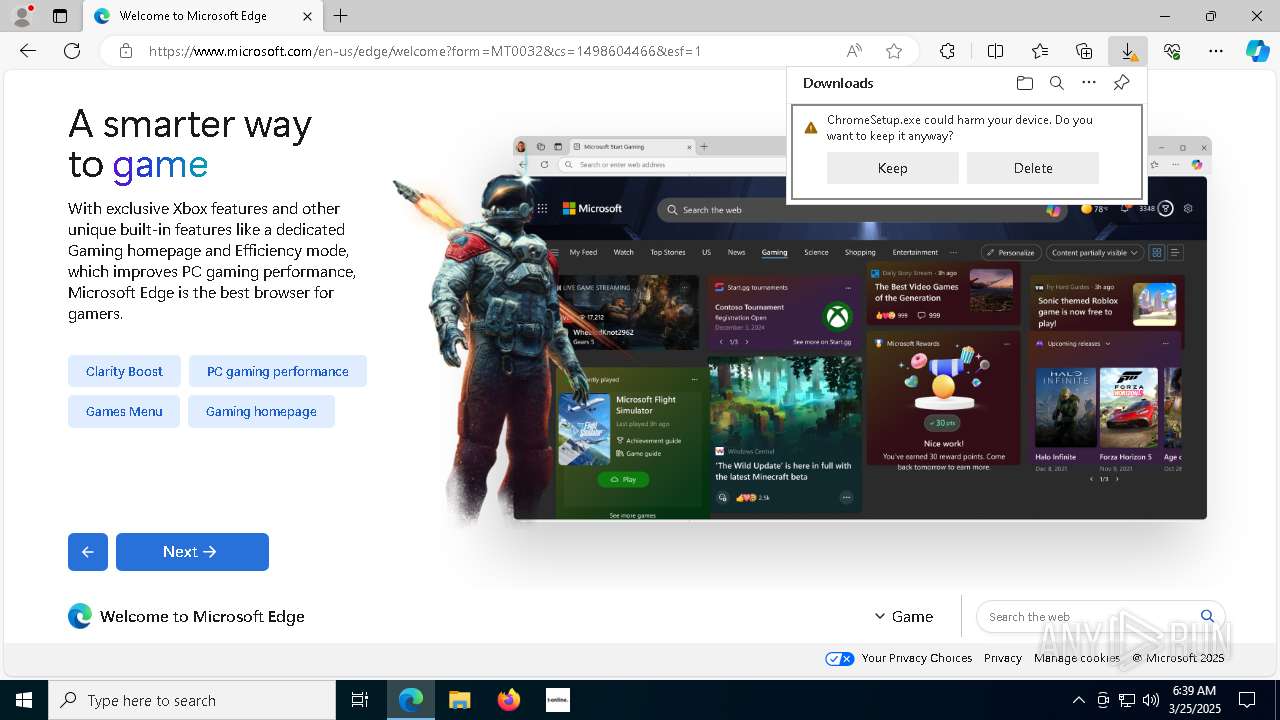Add page to favorites star icon
The height and width of the screenshot is (720, 1280).
pos(894,51)
